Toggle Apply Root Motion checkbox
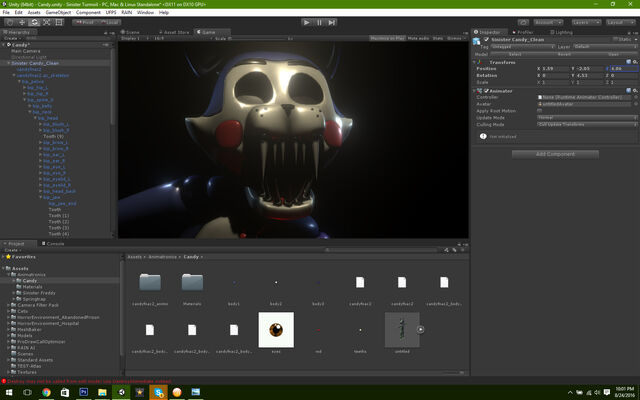 click(540, 111)
